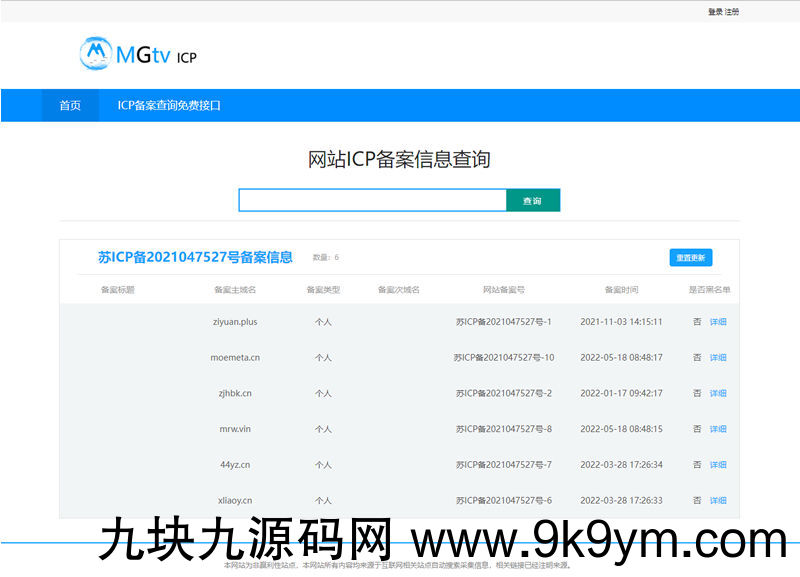Screen dimensions: 800x577
Task: Click the 苏ICP备2021047527号备案信息 heading
Action: point(195,257)
